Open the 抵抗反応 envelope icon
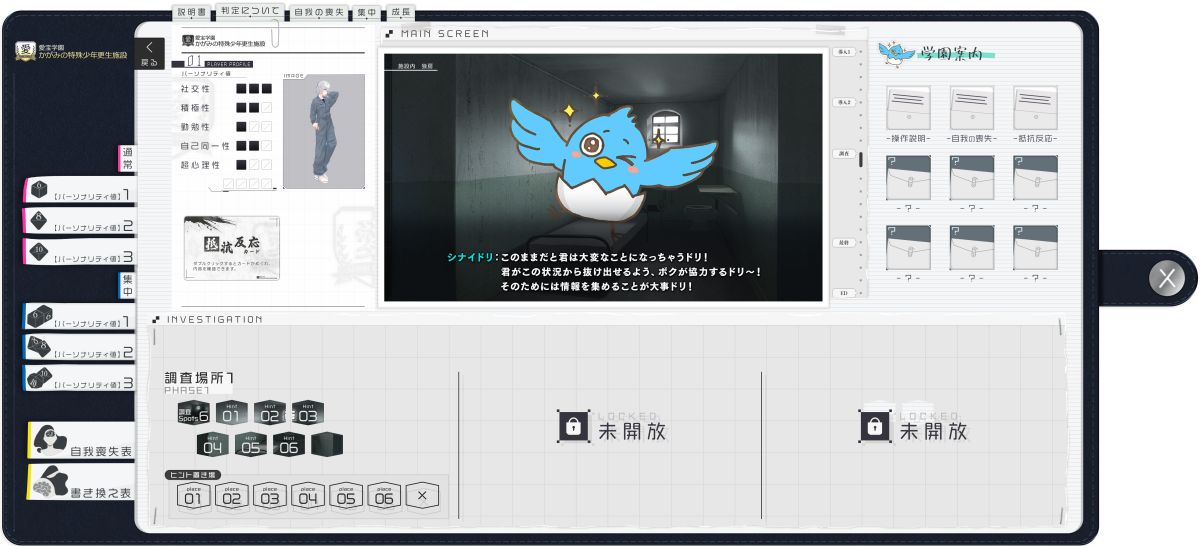Image resolution: width=1200 pixels, height=546 pixels. tap(1035, 107)
